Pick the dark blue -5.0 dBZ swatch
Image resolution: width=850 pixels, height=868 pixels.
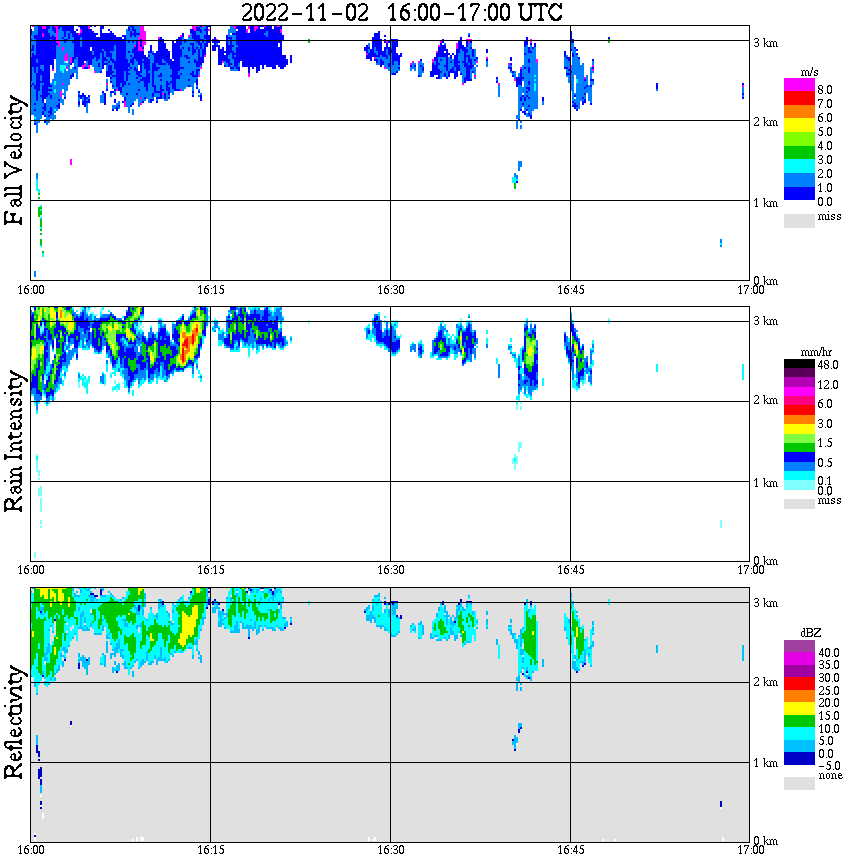coord(799,758)
